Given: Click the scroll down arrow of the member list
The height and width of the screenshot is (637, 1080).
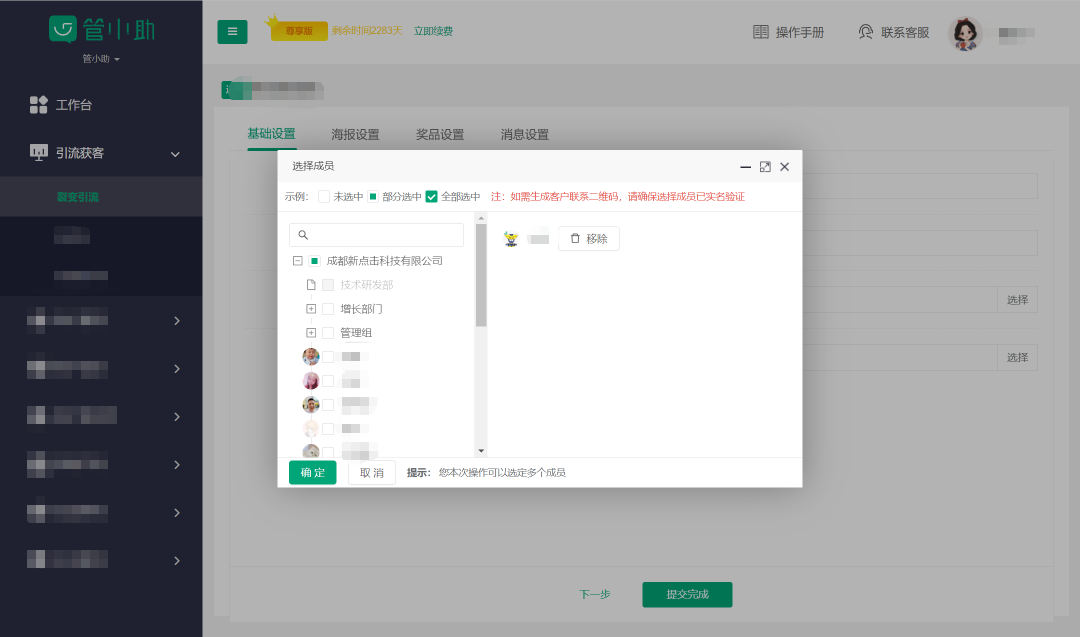Looking at the screenshot, I should [481, 451].
